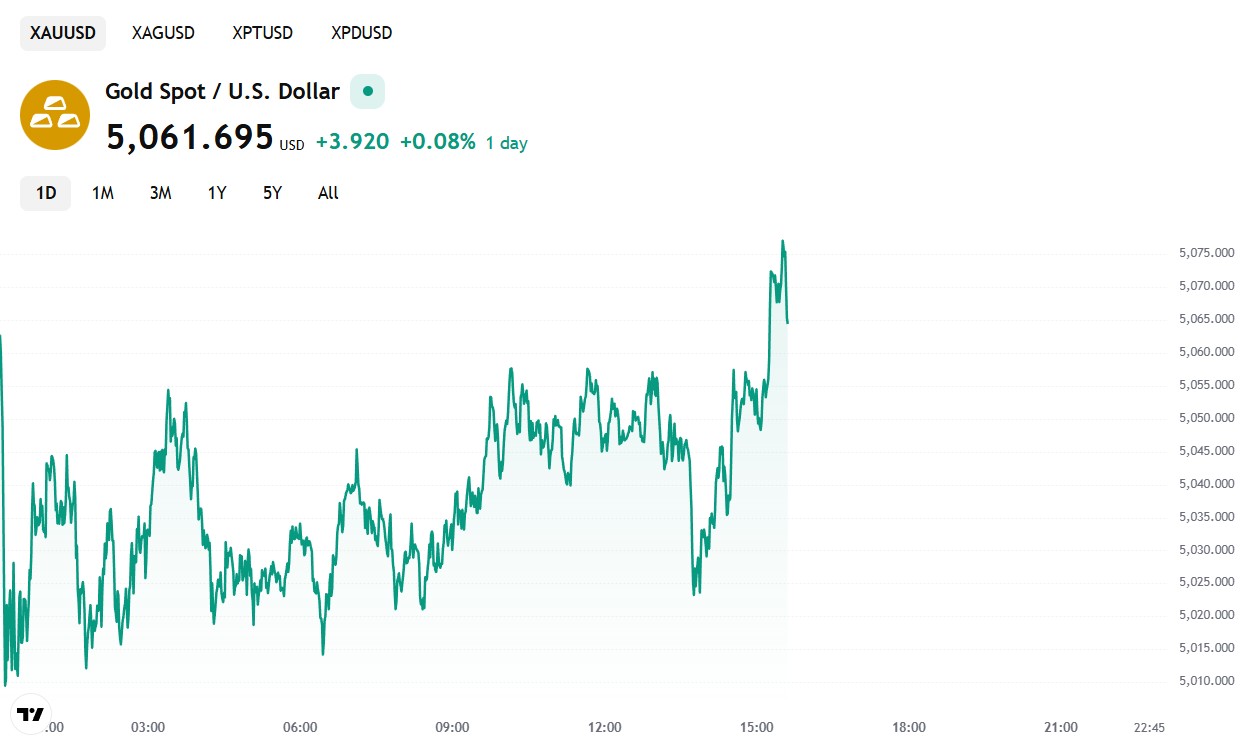Select the 5Y timeframe
Image resolution: width=1240 pixels, height=740 pixels.
click(271, 193)
